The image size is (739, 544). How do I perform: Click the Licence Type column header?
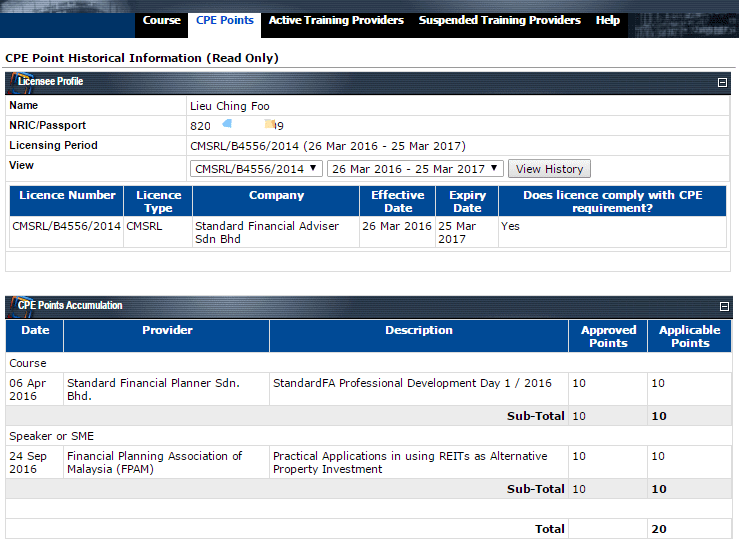158,201
